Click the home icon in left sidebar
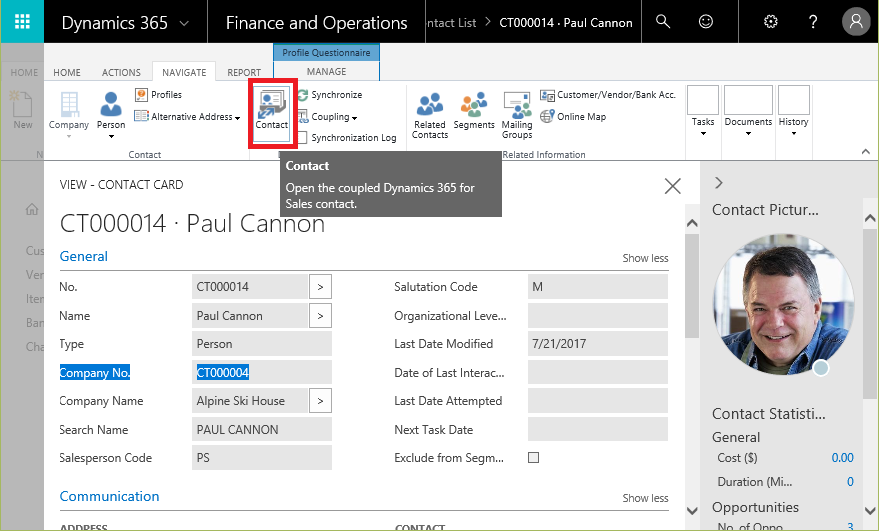879x531 pixels. click(32, 209)
